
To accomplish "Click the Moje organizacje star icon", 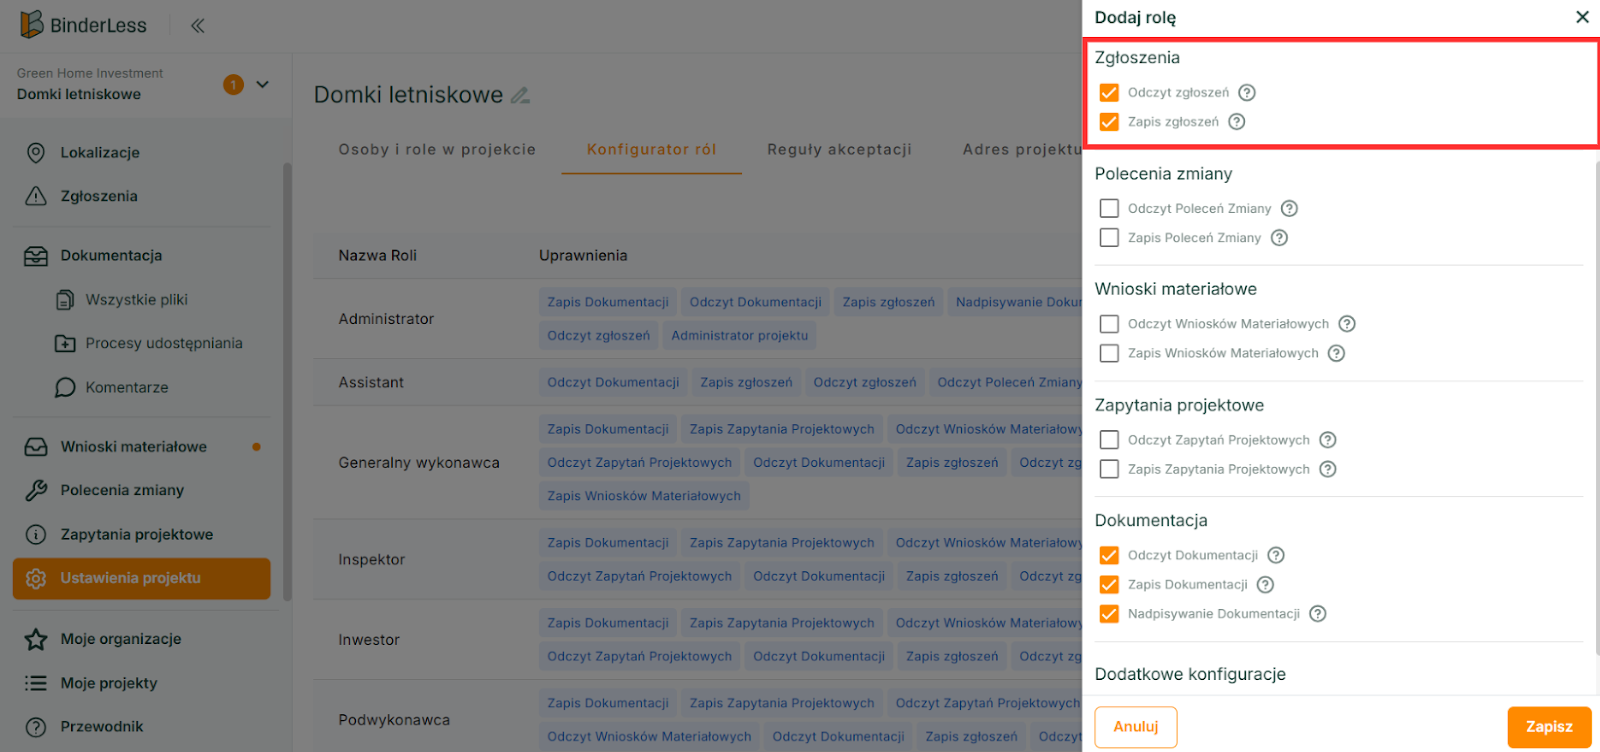I will tap(36, 639).
